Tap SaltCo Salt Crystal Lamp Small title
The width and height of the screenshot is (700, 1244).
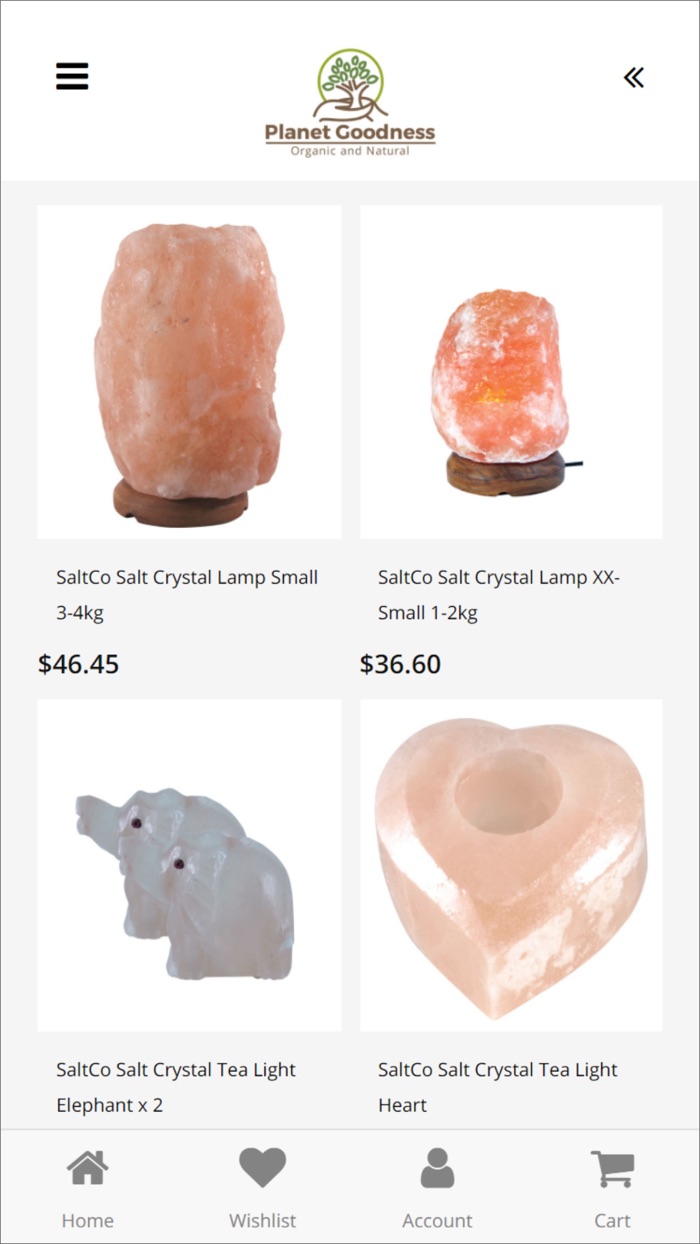tap(187, 595)
